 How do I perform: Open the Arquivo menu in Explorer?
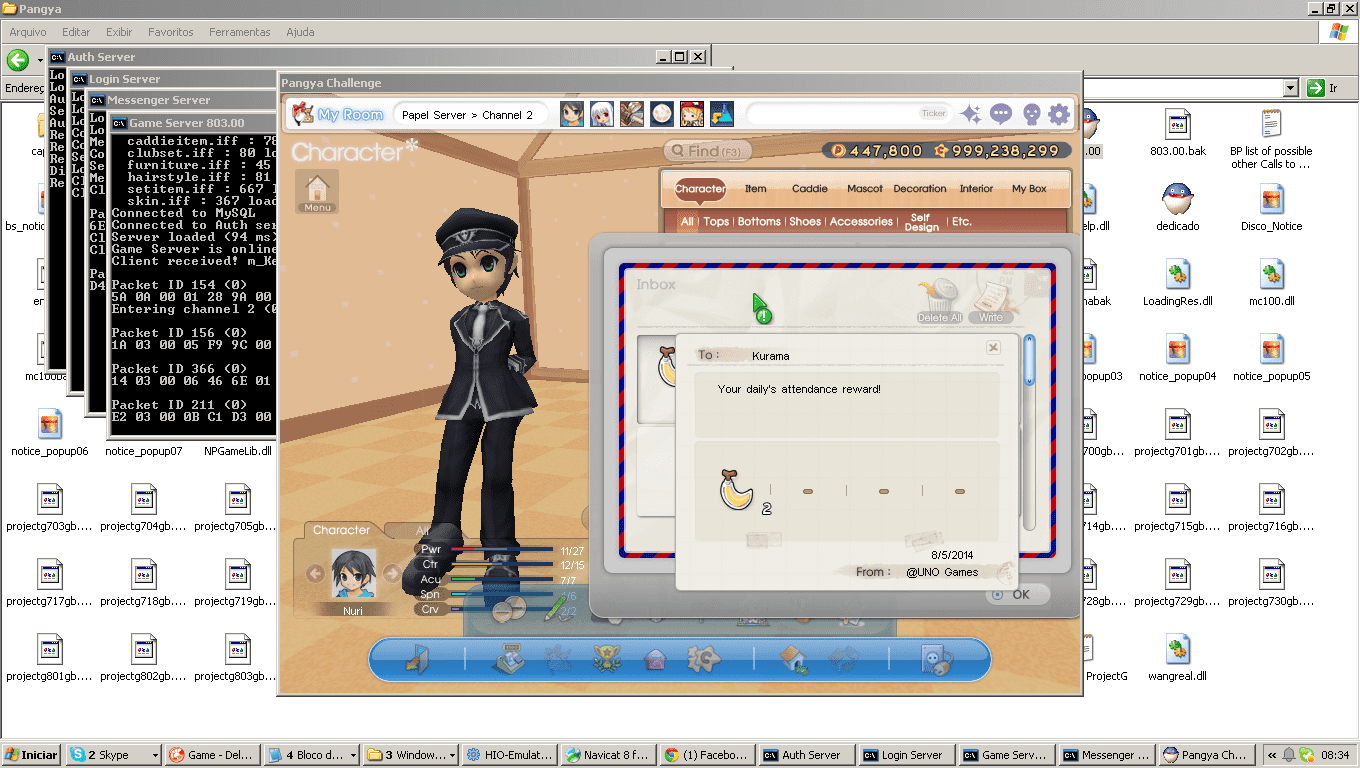point(28,32)
